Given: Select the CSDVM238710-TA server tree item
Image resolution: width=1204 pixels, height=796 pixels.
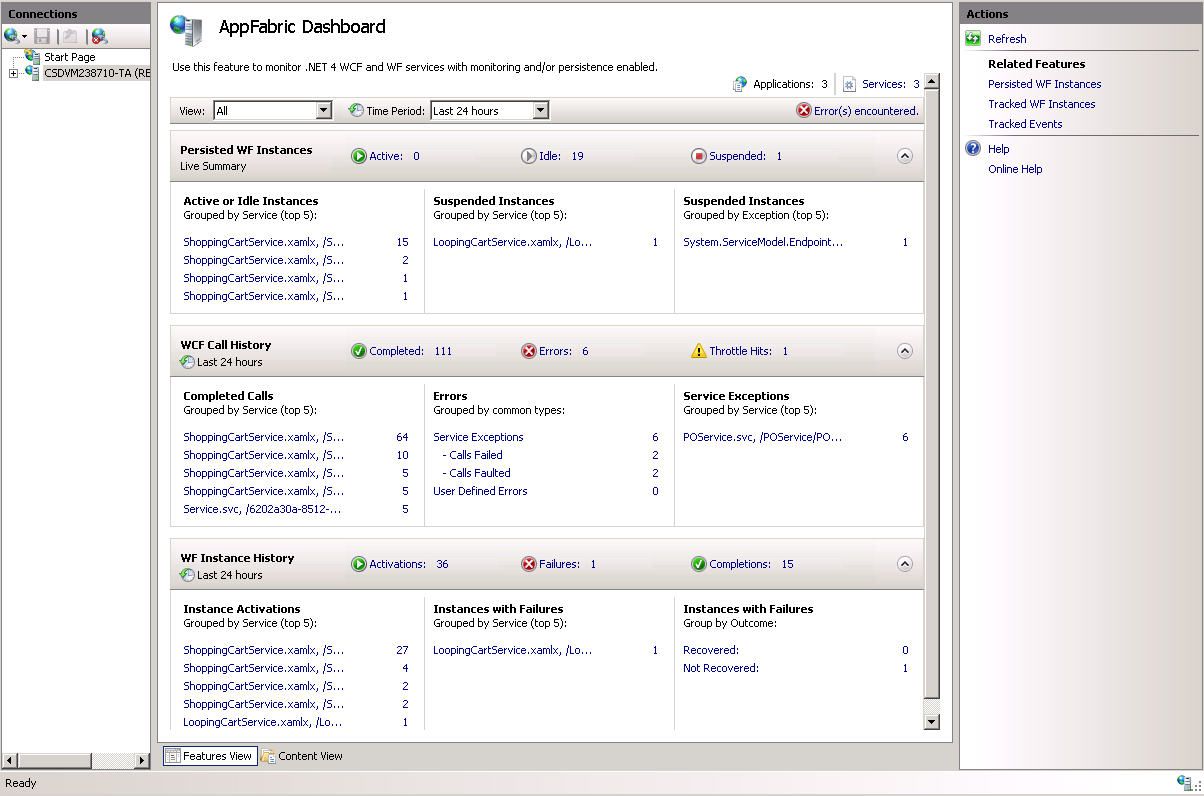Looking at the screenshot, I should 96,73.
